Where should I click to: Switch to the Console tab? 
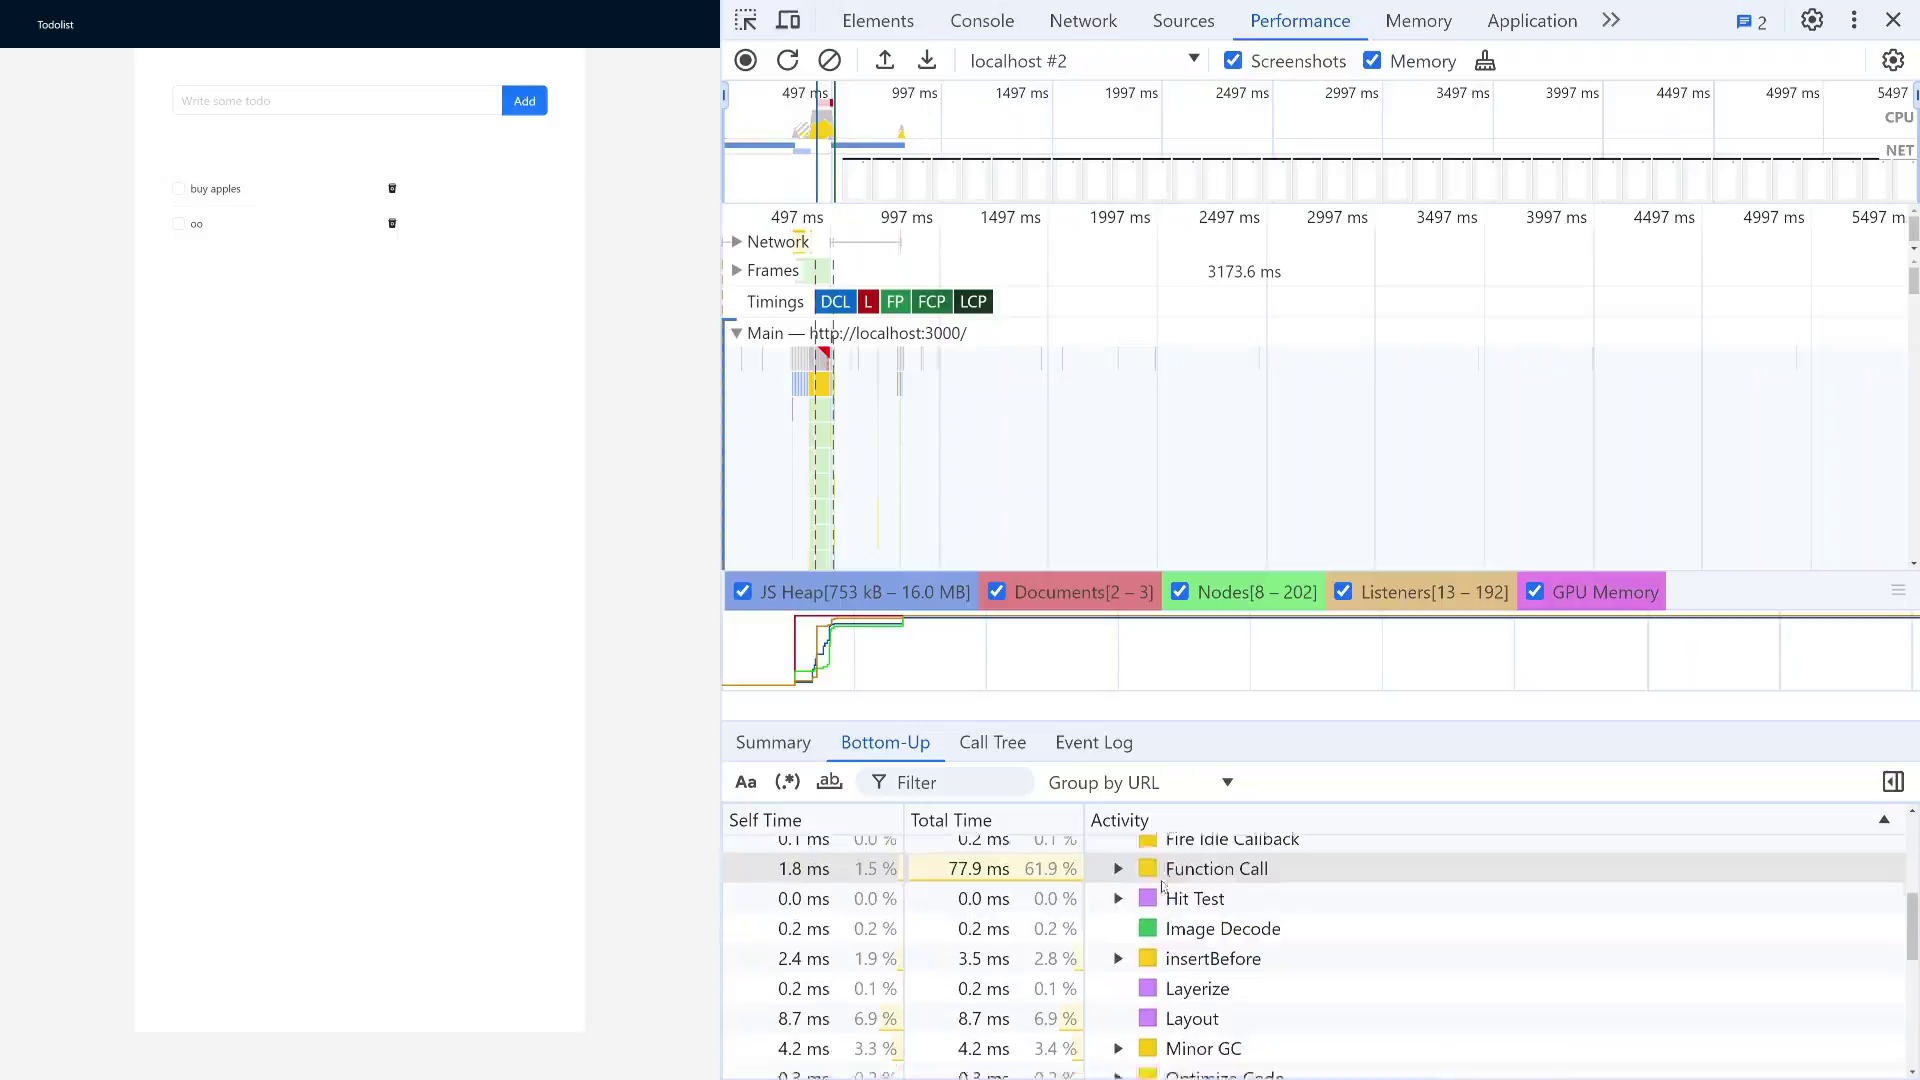[982, 20]
